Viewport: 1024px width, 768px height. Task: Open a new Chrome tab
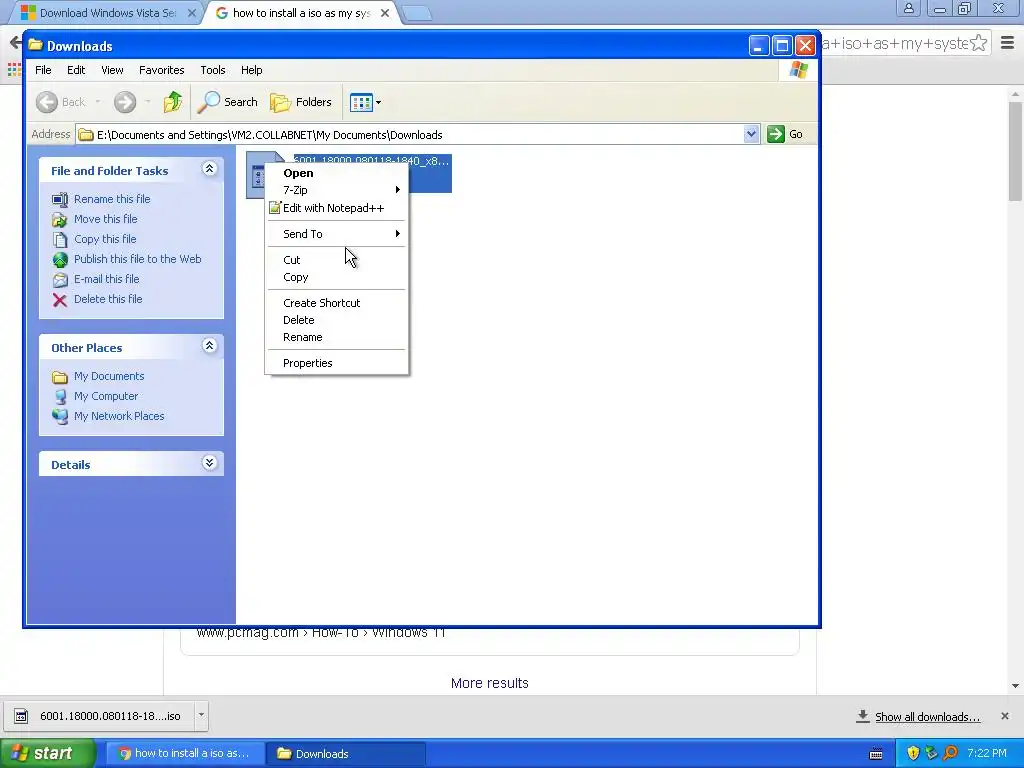pyautogui.click(x=416, y=13)
